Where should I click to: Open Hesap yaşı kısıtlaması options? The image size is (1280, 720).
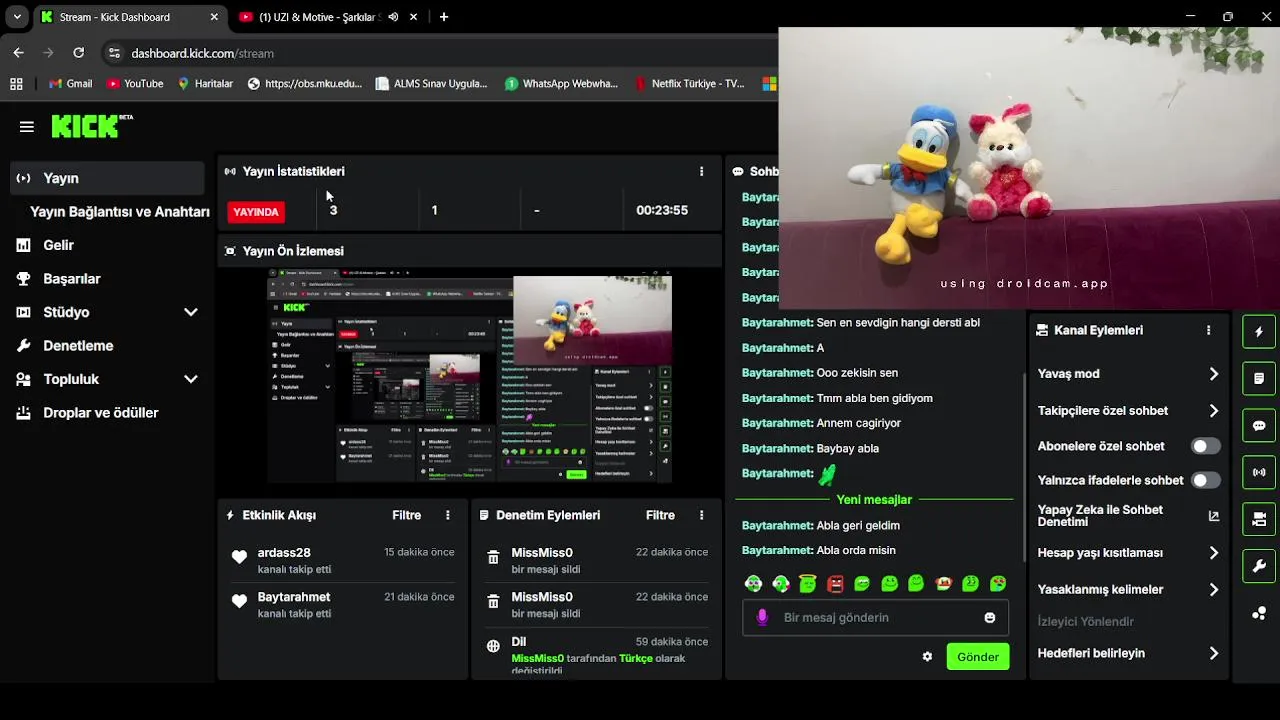tap(1129, 553)
